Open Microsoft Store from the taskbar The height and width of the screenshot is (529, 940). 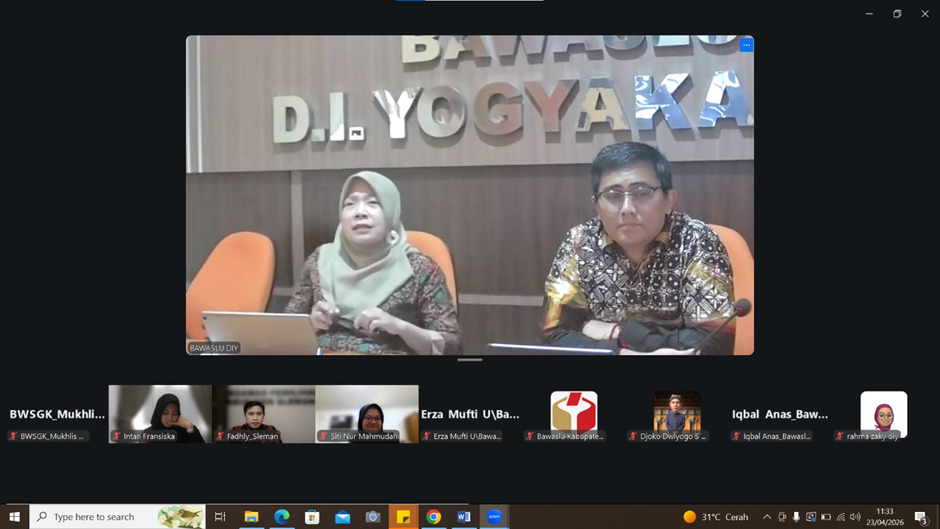point(312,516)
